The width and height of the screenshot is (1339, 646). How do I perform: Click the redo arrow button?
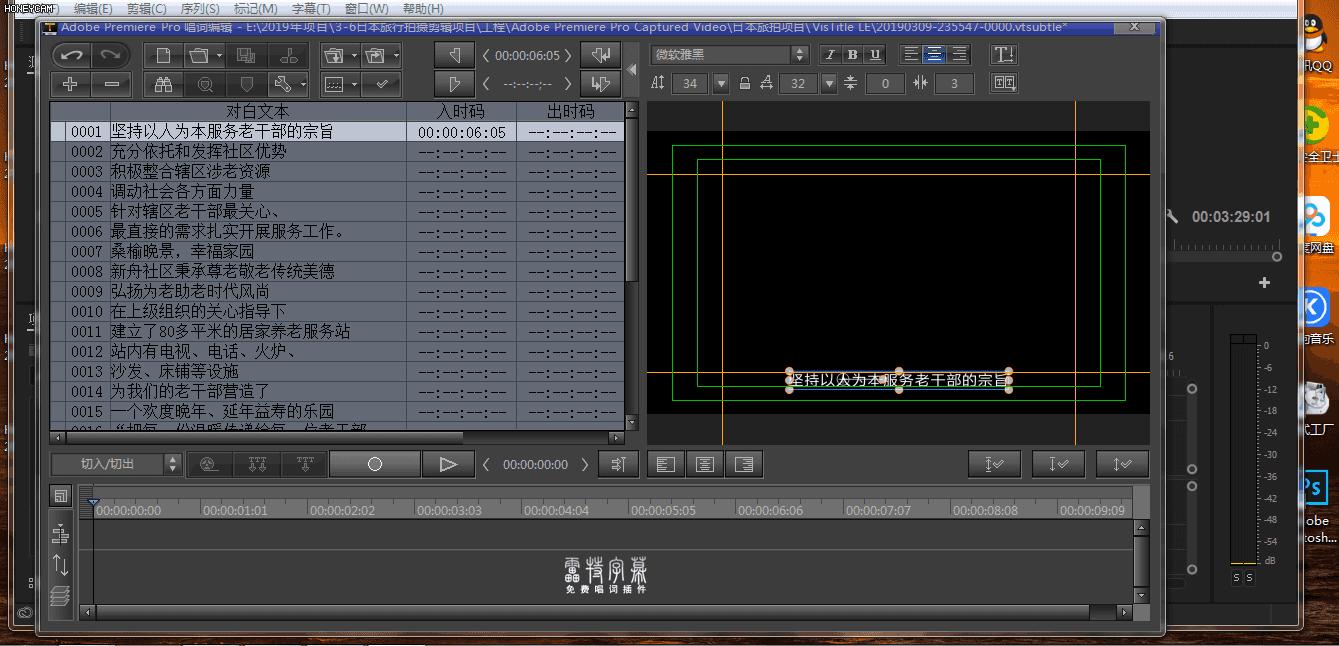click(112, 55)
